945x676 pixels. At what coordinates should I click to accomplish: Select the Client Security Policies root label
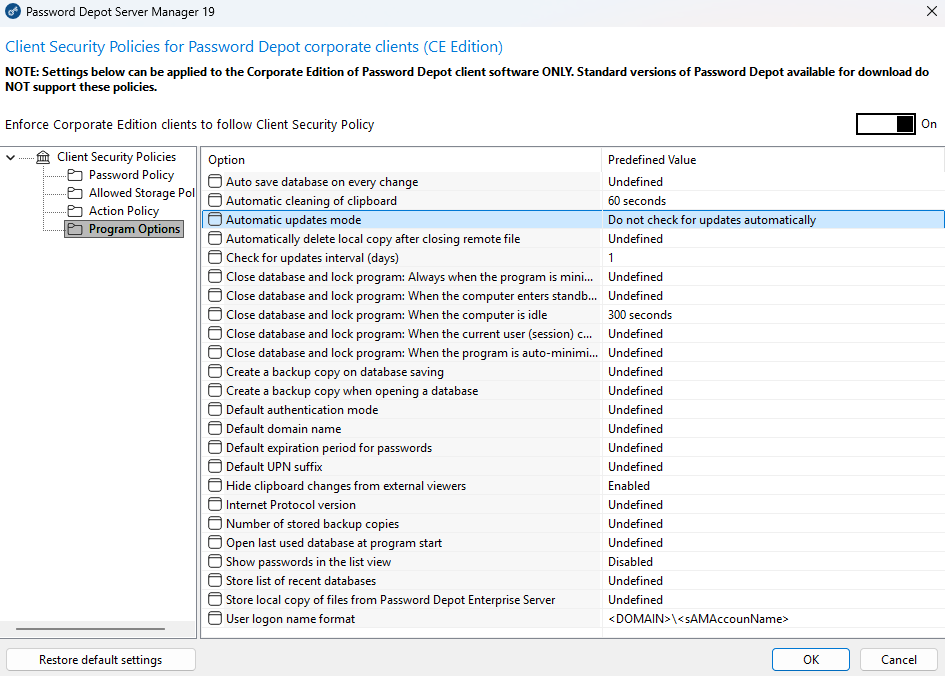[x=116, y=157]
